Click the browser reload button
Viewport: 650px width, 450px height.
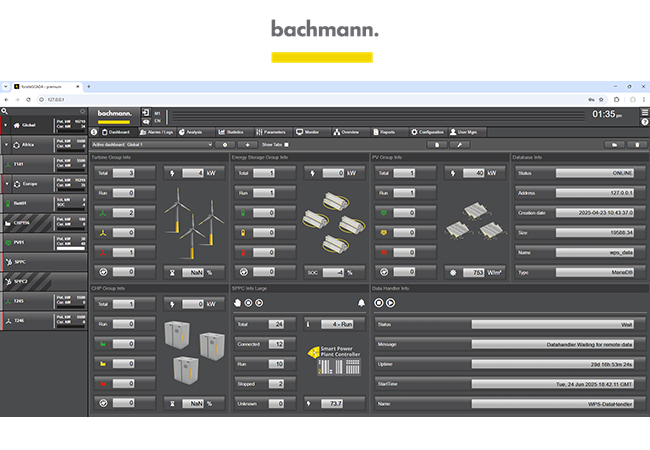coord(28,99)
